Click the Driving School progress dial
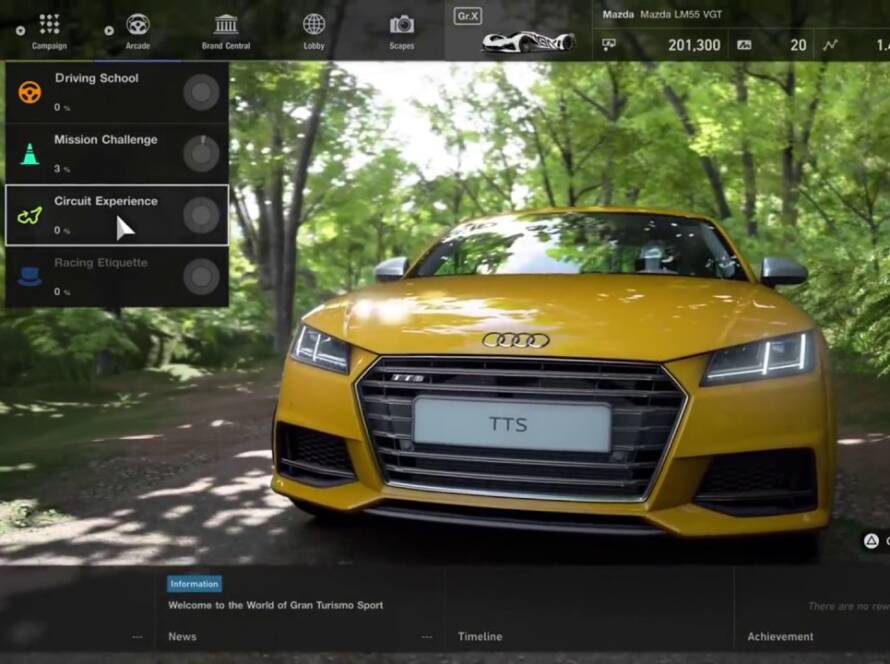 click(x=201, y=93)
